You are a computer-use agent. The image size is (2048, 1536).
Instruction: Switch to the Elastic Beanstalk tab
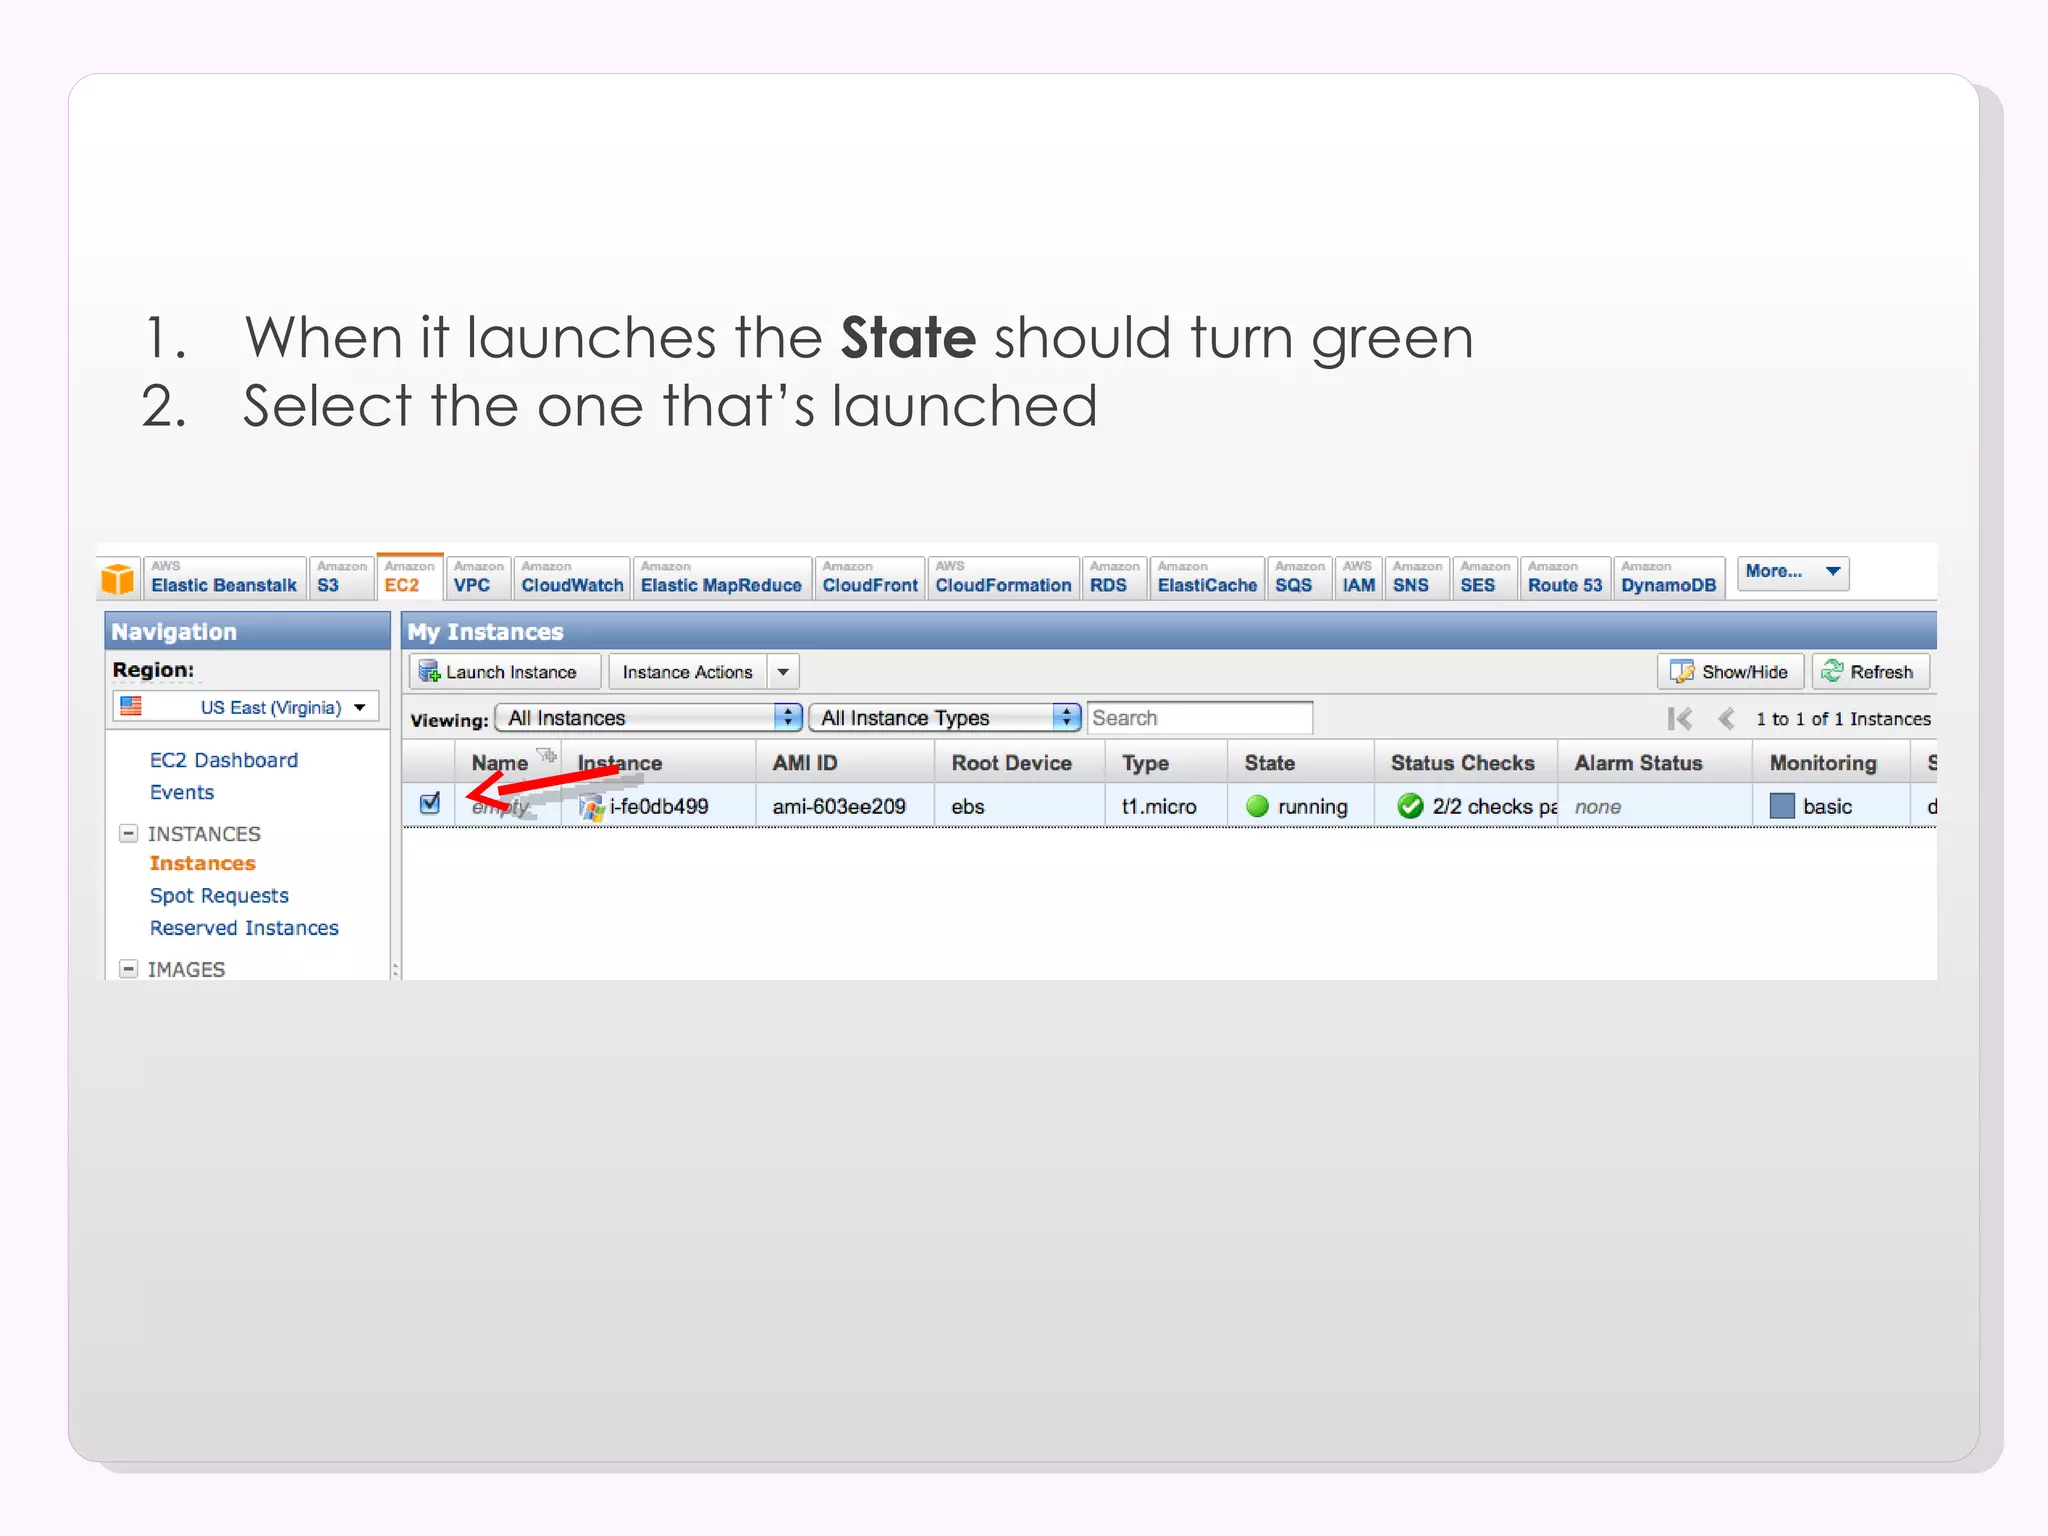point(224,578)
